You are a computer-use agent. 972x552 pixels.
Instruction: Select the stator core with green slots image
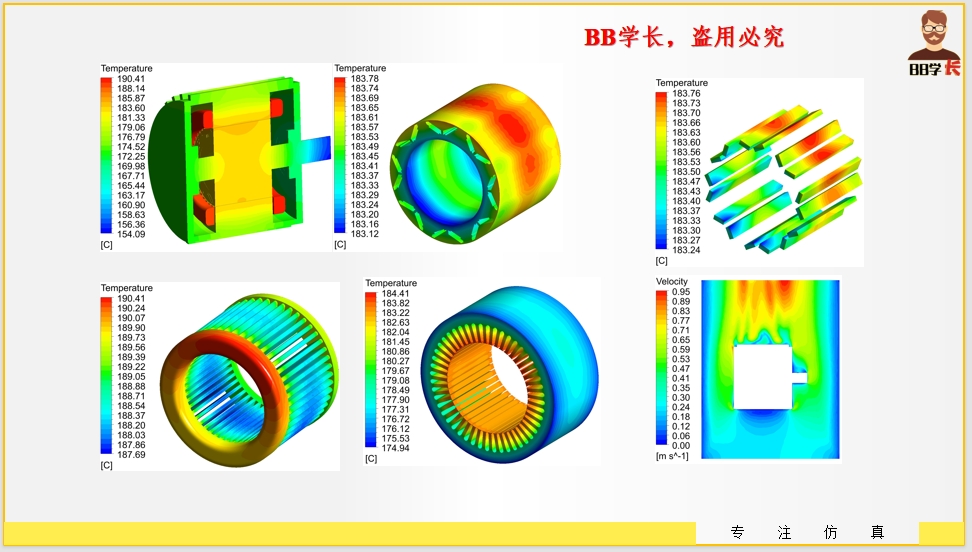point(470,158)
